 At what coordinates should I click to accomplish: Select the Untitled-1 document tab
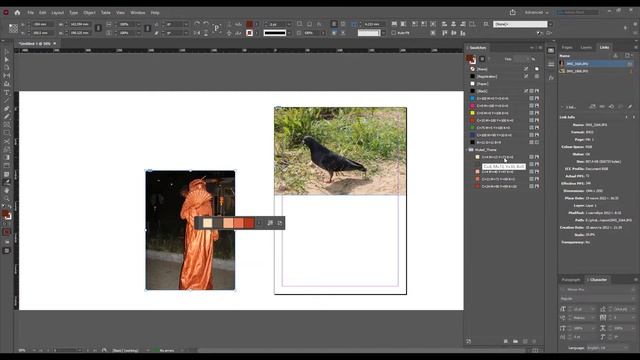click(34, 43)
